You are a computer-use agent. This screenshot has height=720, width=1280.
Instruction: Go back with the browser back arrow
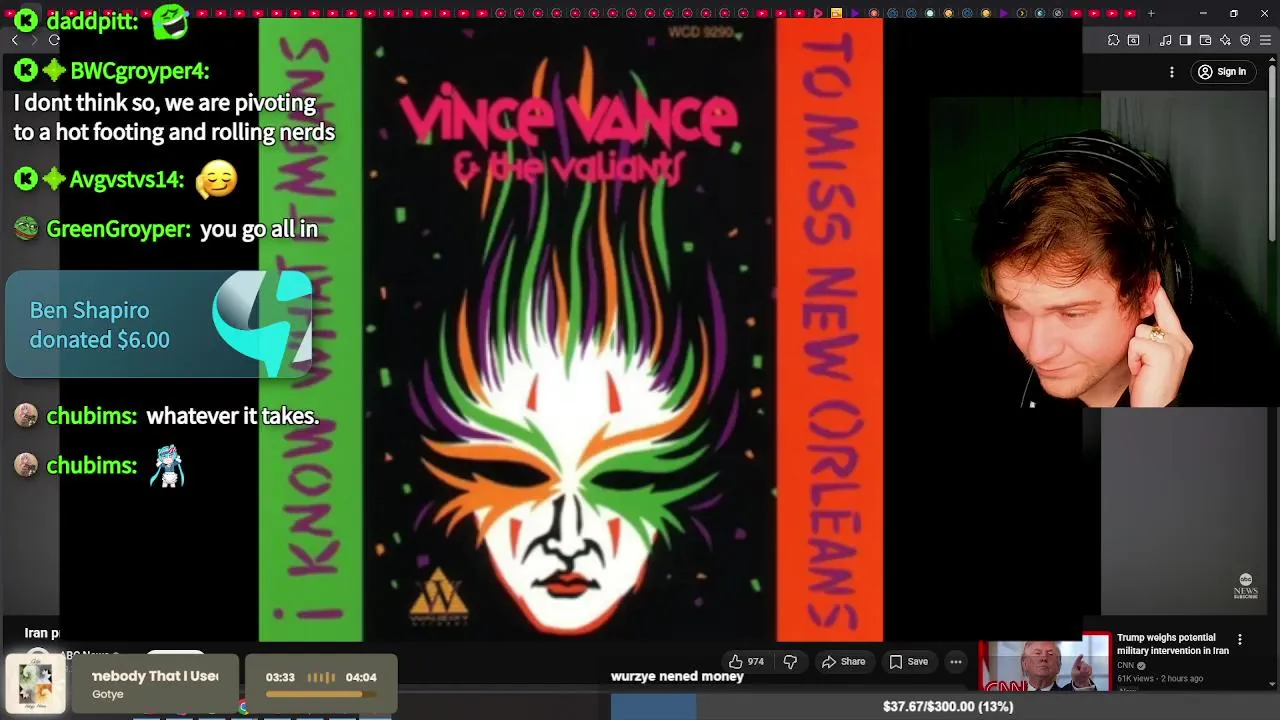[x=14, y=40]
